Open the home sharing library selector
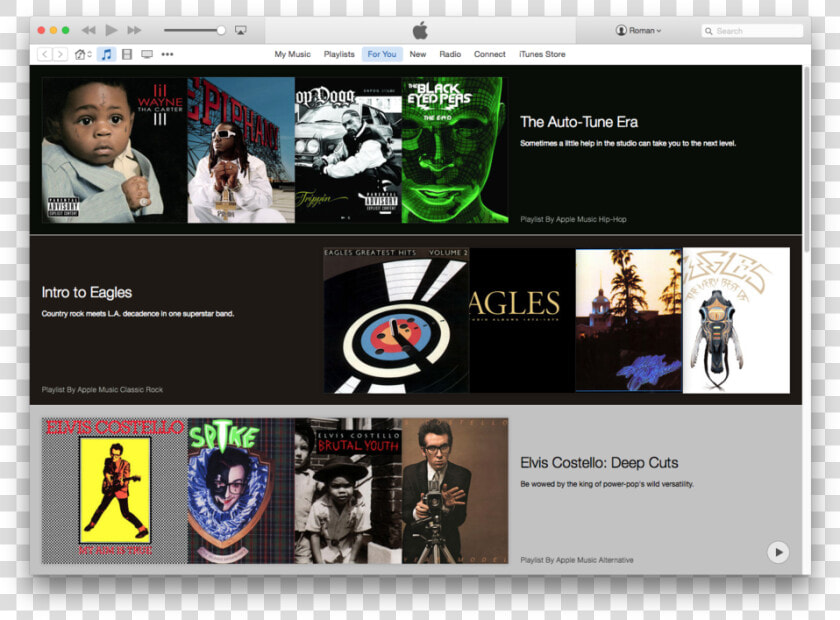The width and height of the screenshot is (840, 620). 82,54
